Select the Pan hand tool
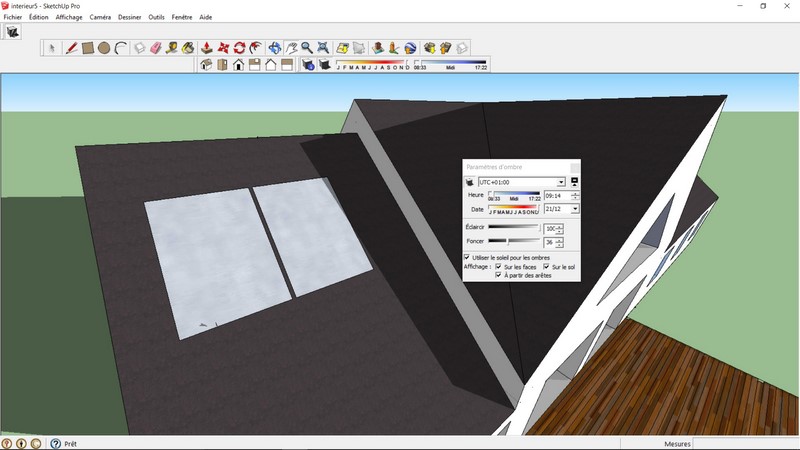The image size is (800, 450). coord(291,48)
